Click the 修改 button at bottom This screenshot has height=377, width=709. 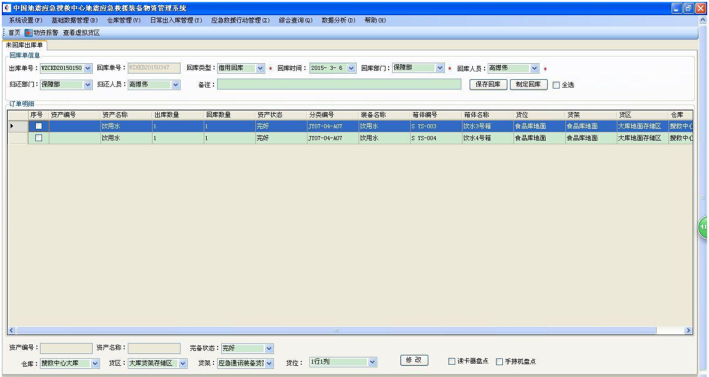(x=414, y=360)
